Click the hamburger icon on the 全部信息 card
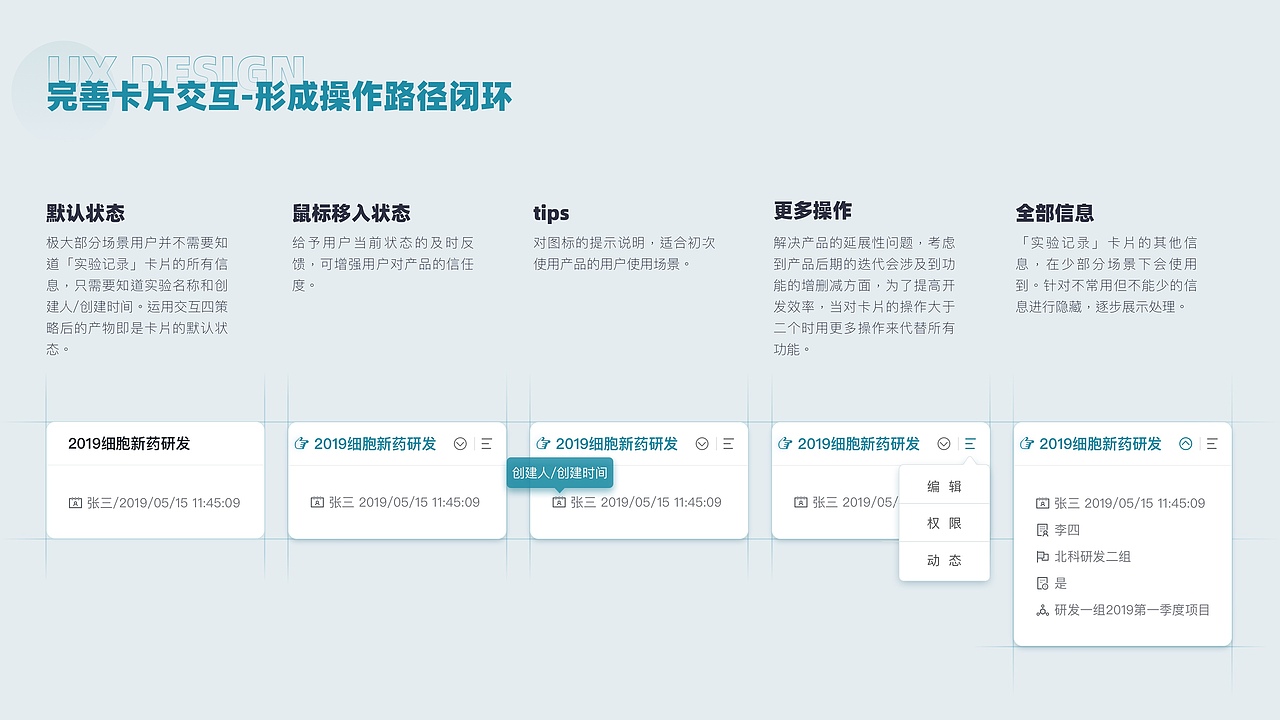The height and width of the screenshot is (720, 1280). pyautogui.click(x=1210, y=444)
